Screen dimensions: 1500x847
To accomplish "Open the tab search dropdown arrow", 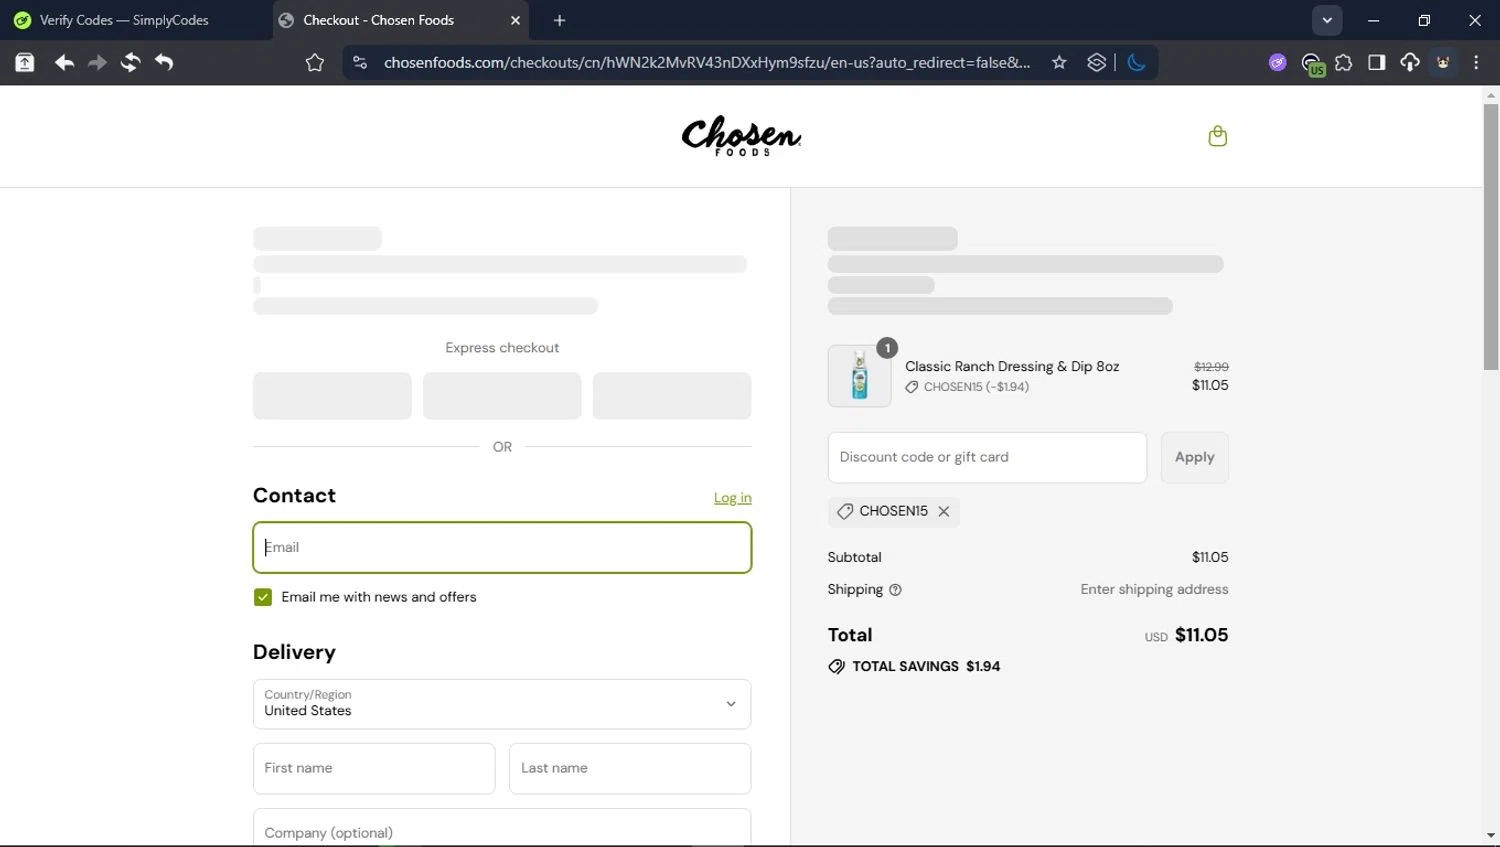I will [1327, 20].
